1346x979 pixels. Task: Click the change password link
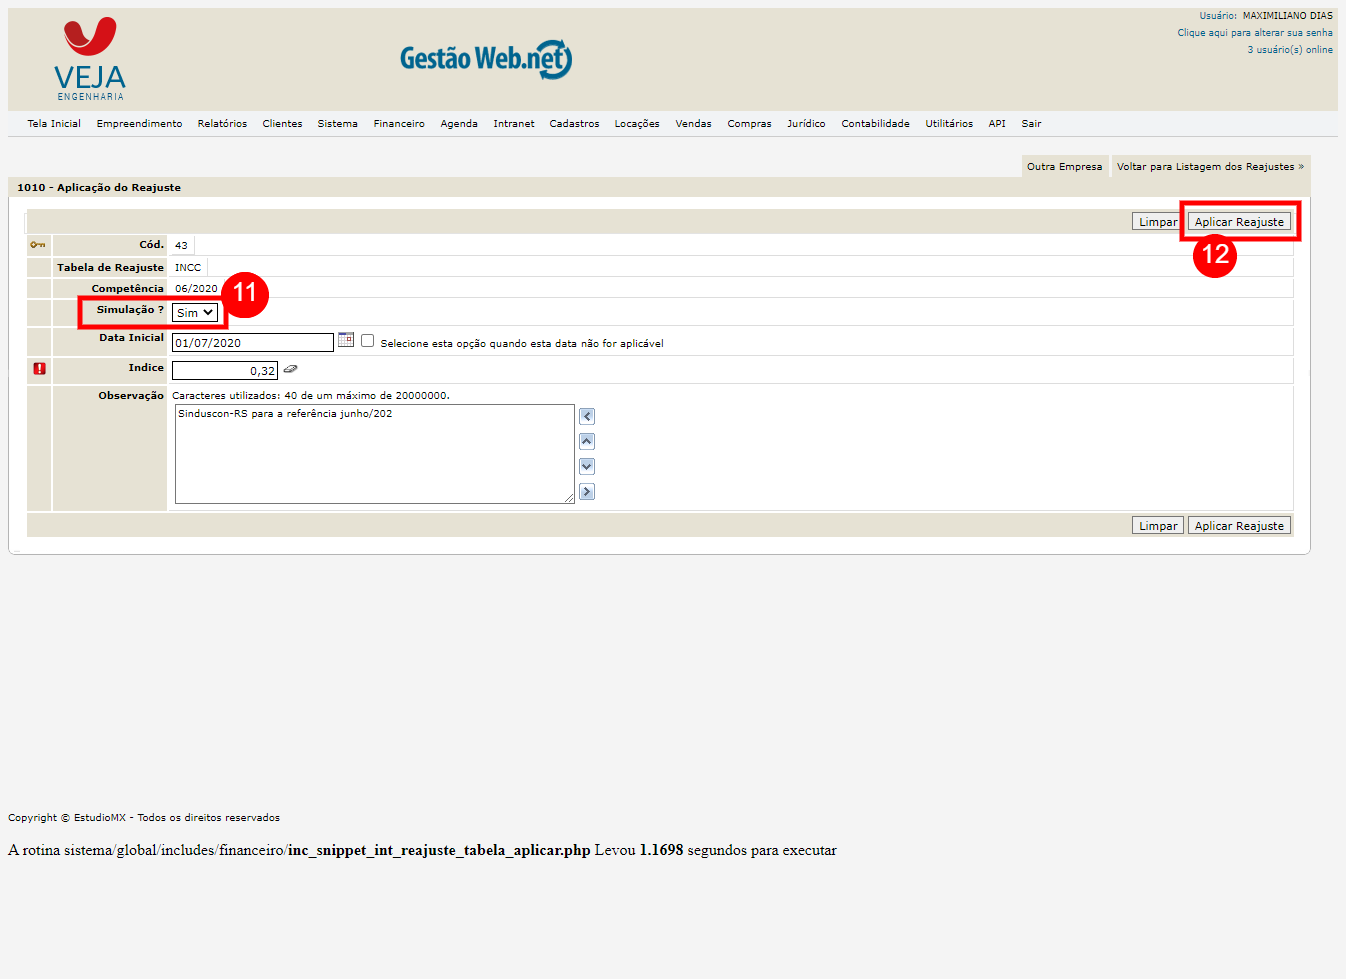coord(1254,33)
